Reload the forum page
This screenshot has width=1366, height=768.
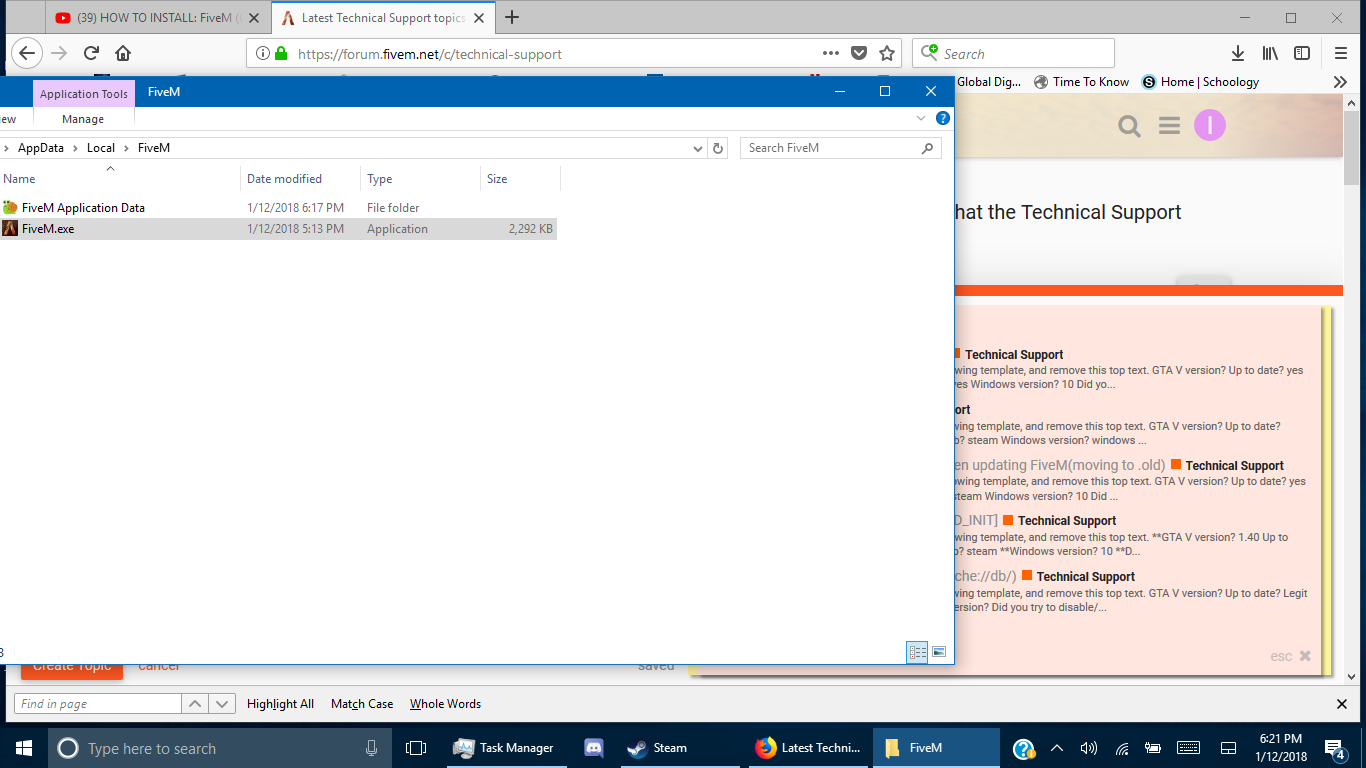[x=91, y=54]
